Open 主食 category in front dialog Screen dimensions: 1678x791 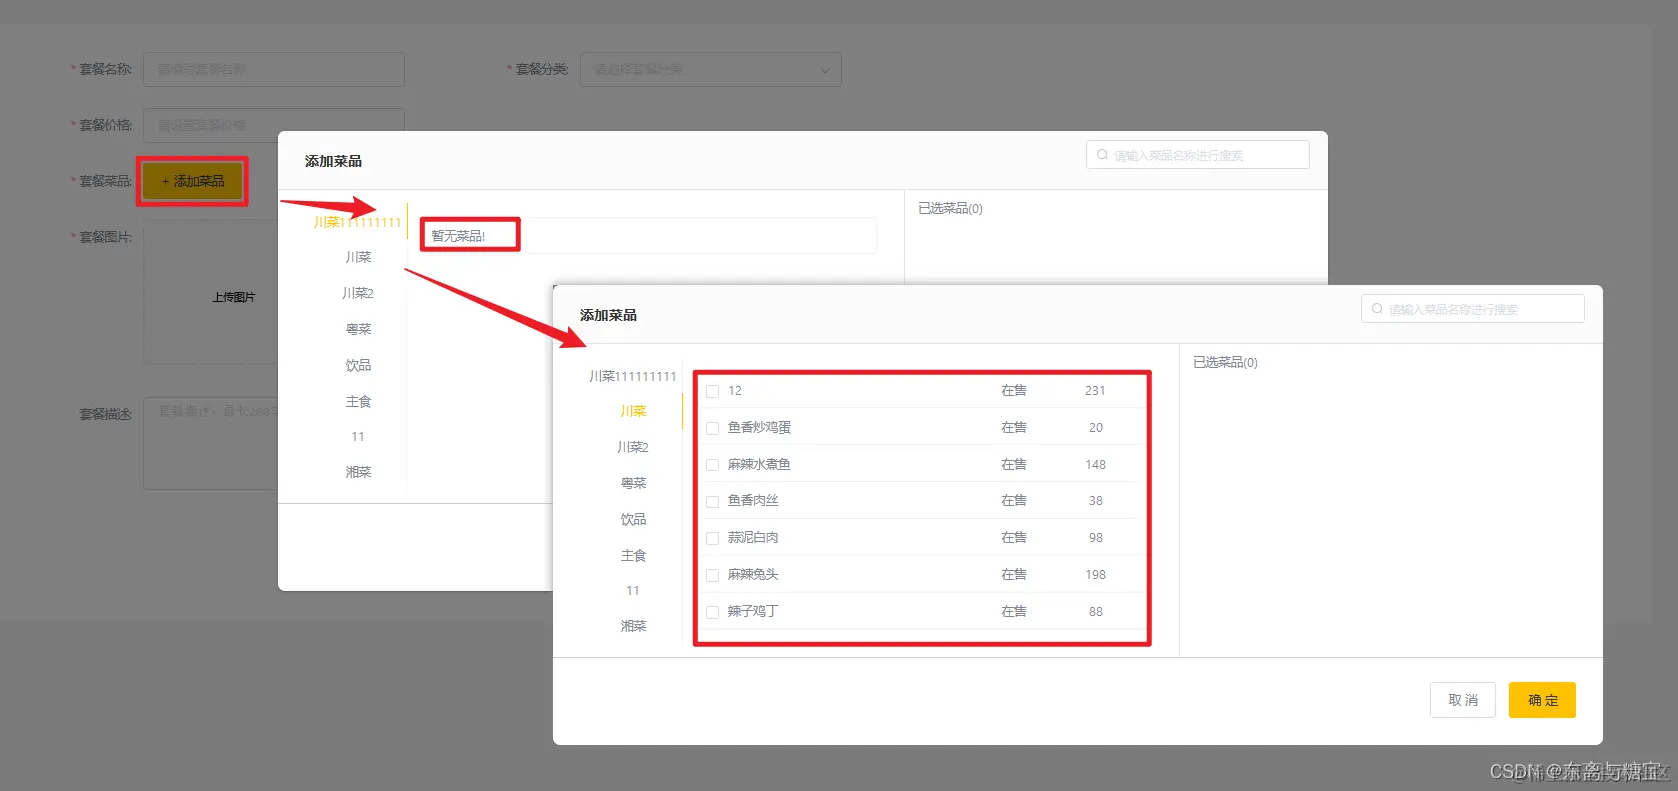(632, 555)
